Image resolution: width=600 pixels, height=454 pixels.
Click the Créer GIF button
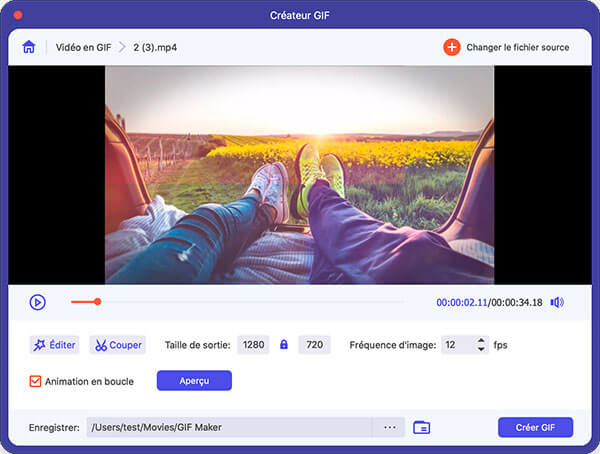535,427
